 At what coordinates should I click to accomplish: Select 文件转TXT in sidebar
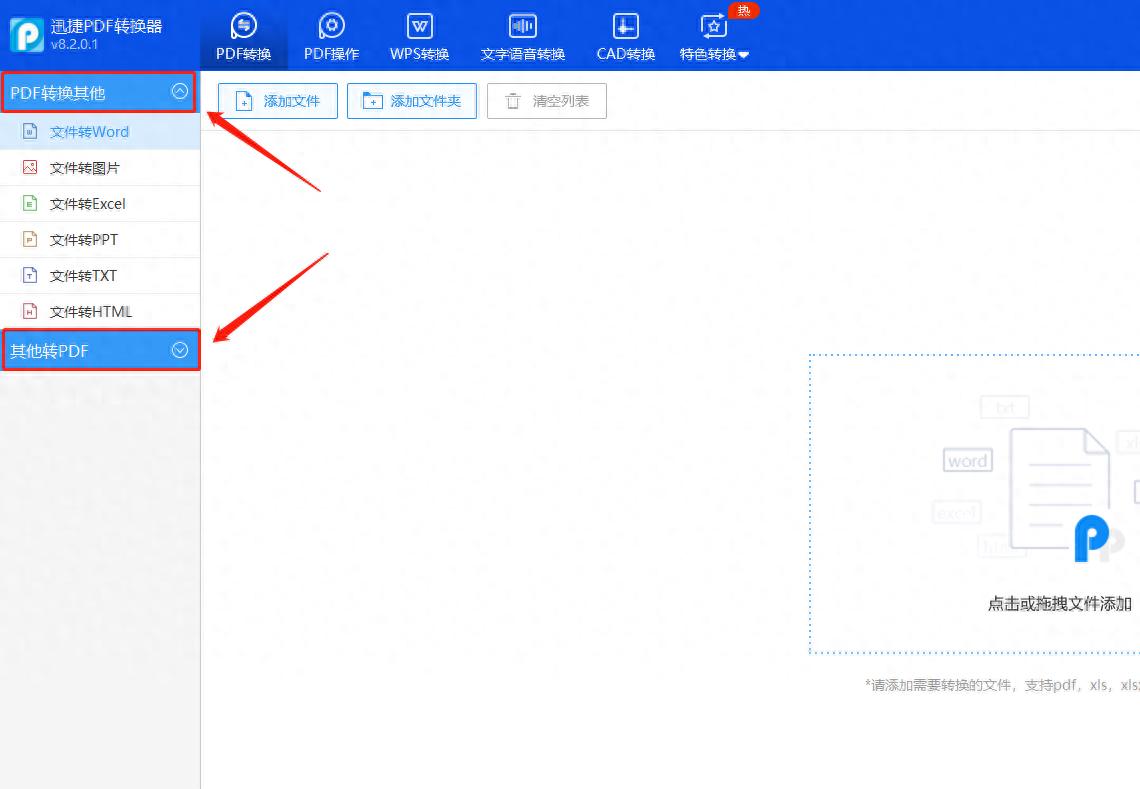100,276
